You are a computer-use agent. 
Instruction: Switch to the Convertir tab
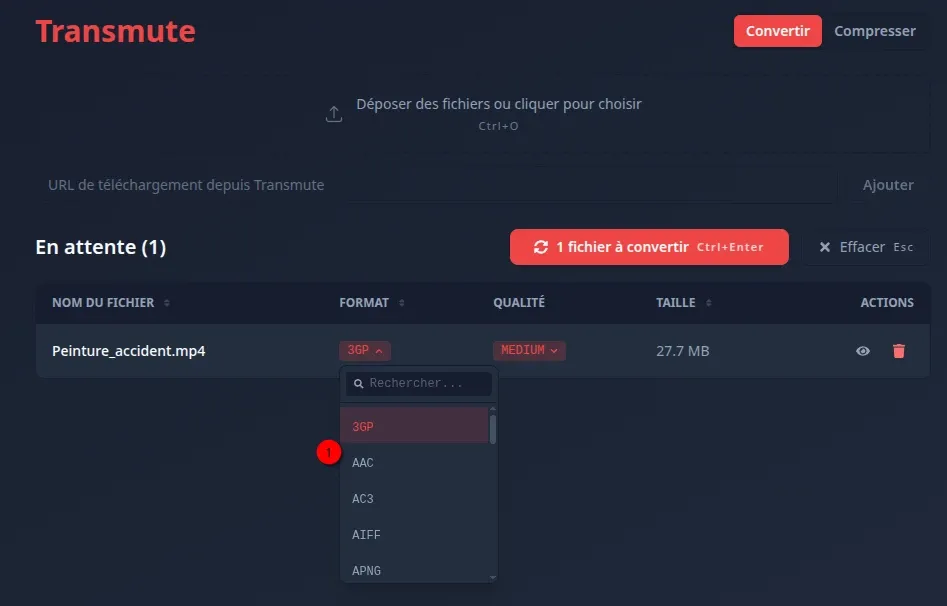777,31
